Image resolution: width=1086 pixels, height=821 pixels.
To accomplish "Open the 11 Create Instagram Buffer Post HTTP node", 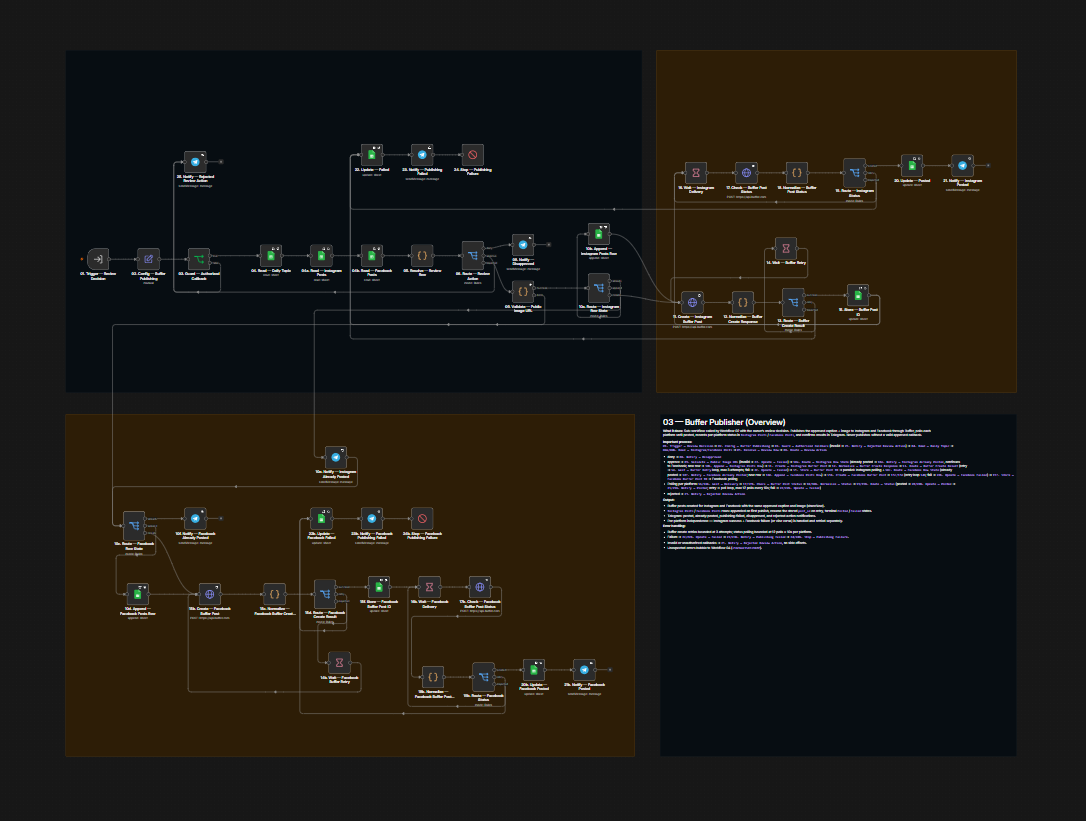I will [x=692, y=303].
